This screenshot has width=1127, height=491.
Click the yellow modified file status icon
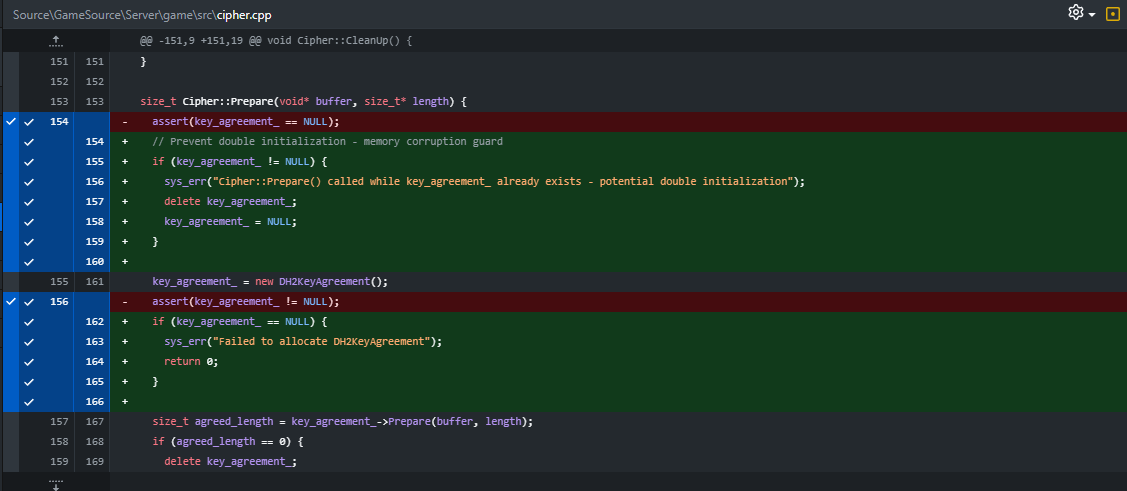(x=1112, y=14)
